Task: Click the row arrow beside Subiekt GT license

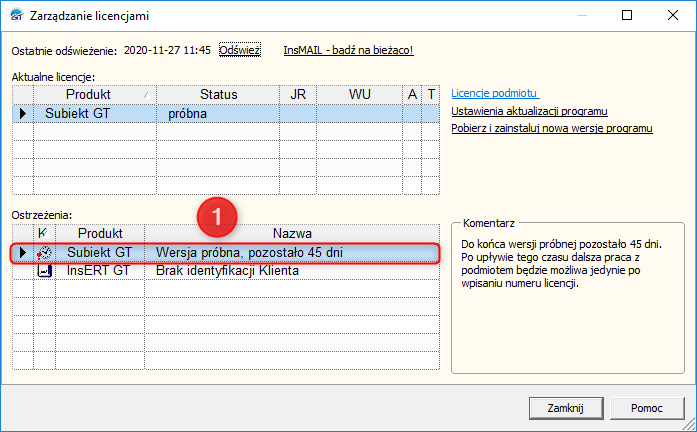Action: pos(23,113)
